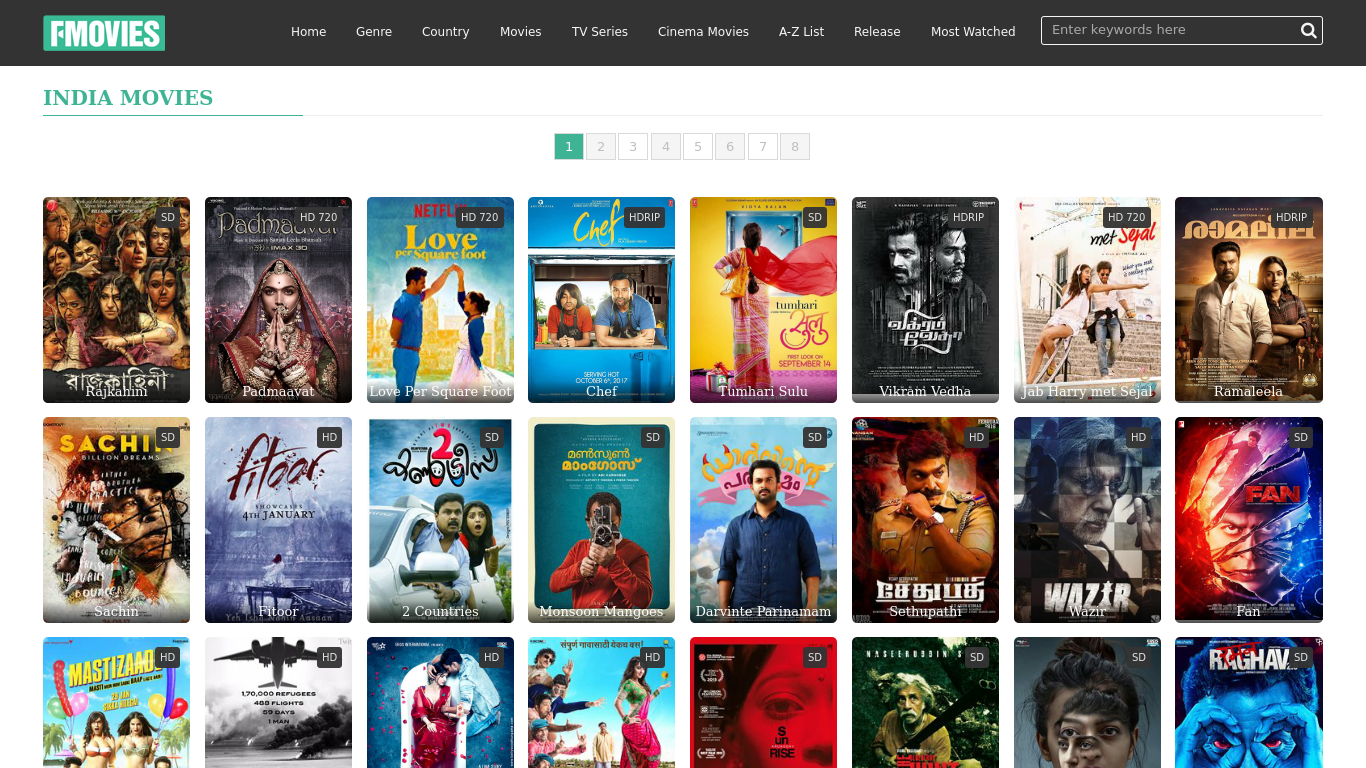Screen dimensions: 1366x768
Task: Open the Raghav blue-face movie poster
Action: [1249, 703]
